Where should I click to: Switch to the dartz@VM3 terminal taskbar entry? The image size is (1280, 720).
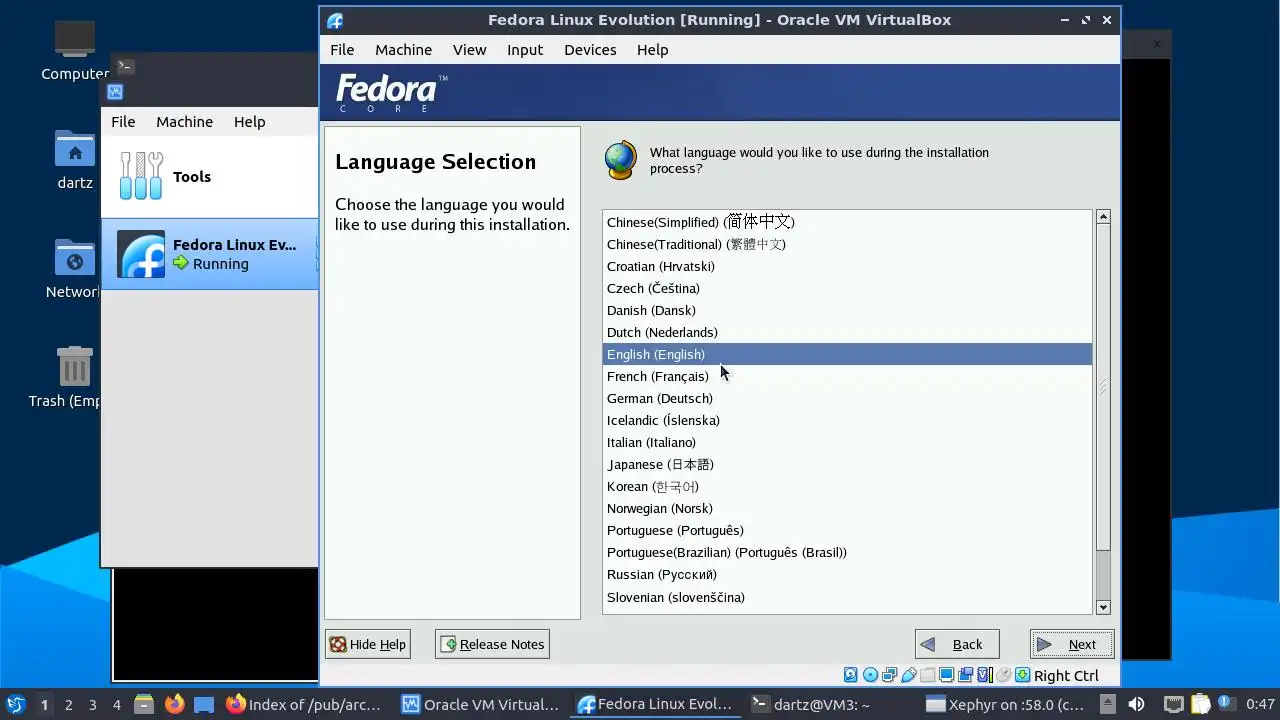pyautogui.click(x=810, y=704)
